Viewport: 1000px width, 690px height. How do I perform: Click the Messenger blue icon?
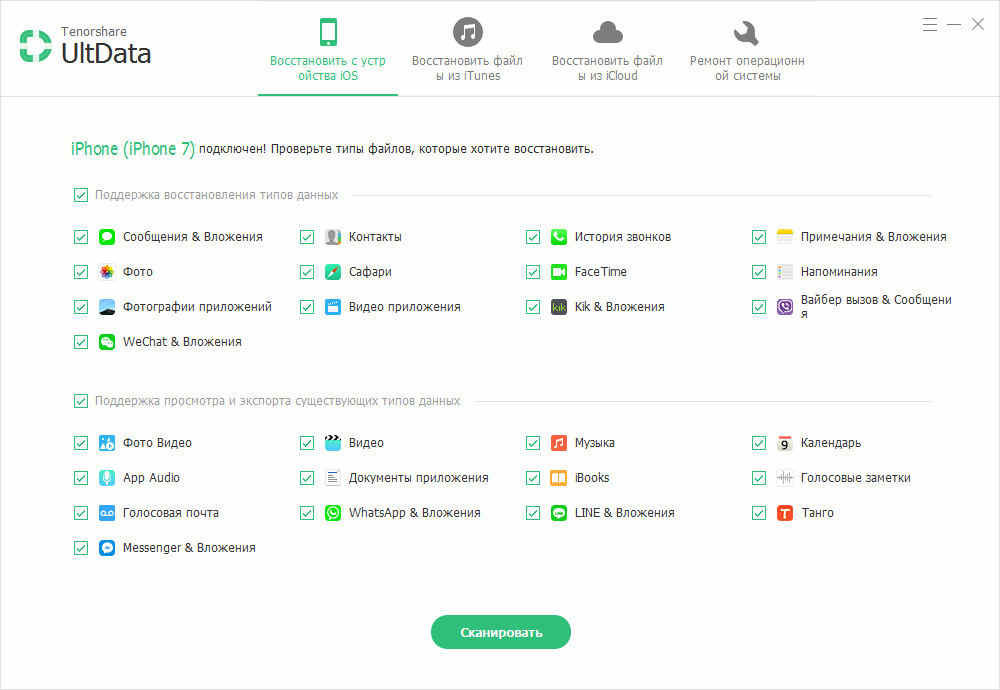tap(107, 548)
